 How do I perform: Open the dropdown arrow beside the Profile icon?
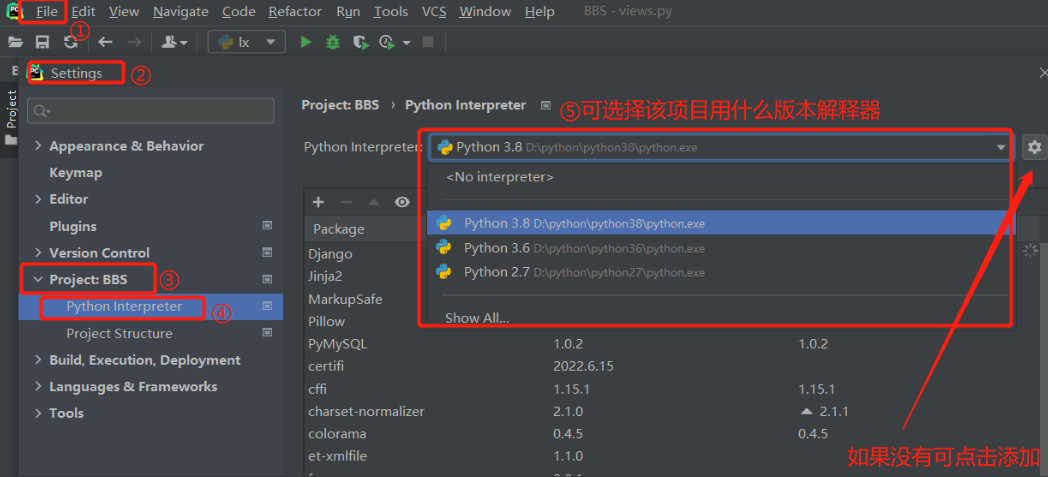tap(406, 43)
